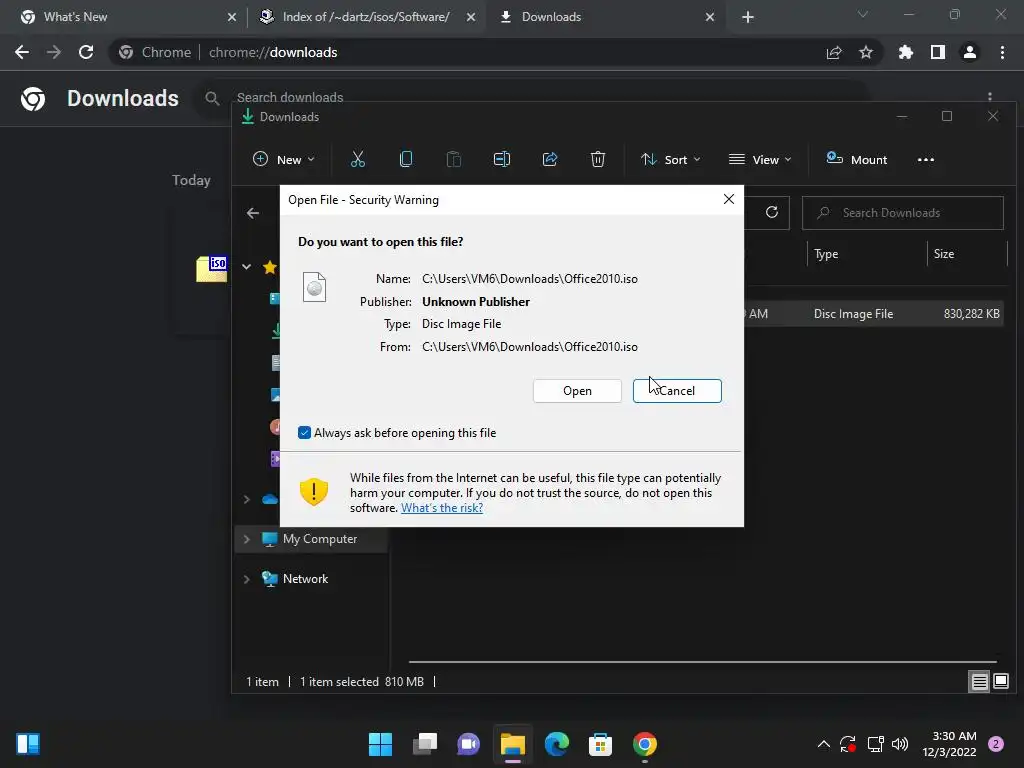
Task: Open the Sort dropdown menu
Action: point(670,159)
